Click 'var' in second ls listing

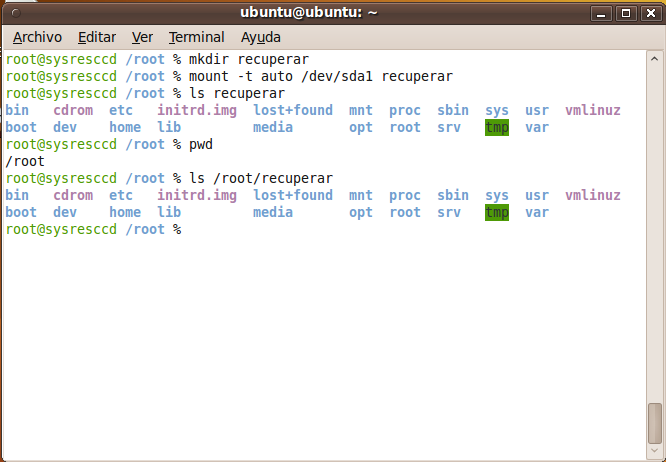pos(537,212)
